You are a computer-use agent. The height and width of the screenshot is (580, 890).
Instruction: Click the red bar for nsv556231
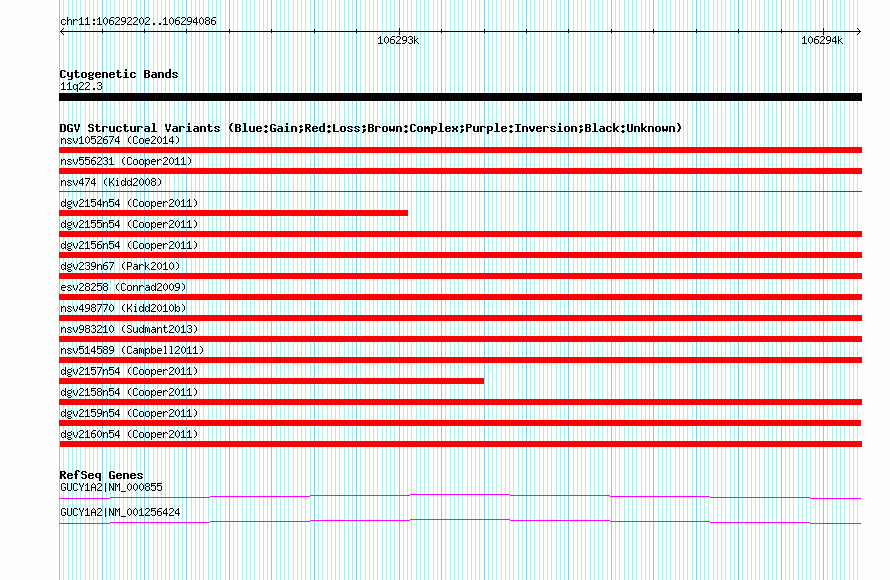[460, 171]
